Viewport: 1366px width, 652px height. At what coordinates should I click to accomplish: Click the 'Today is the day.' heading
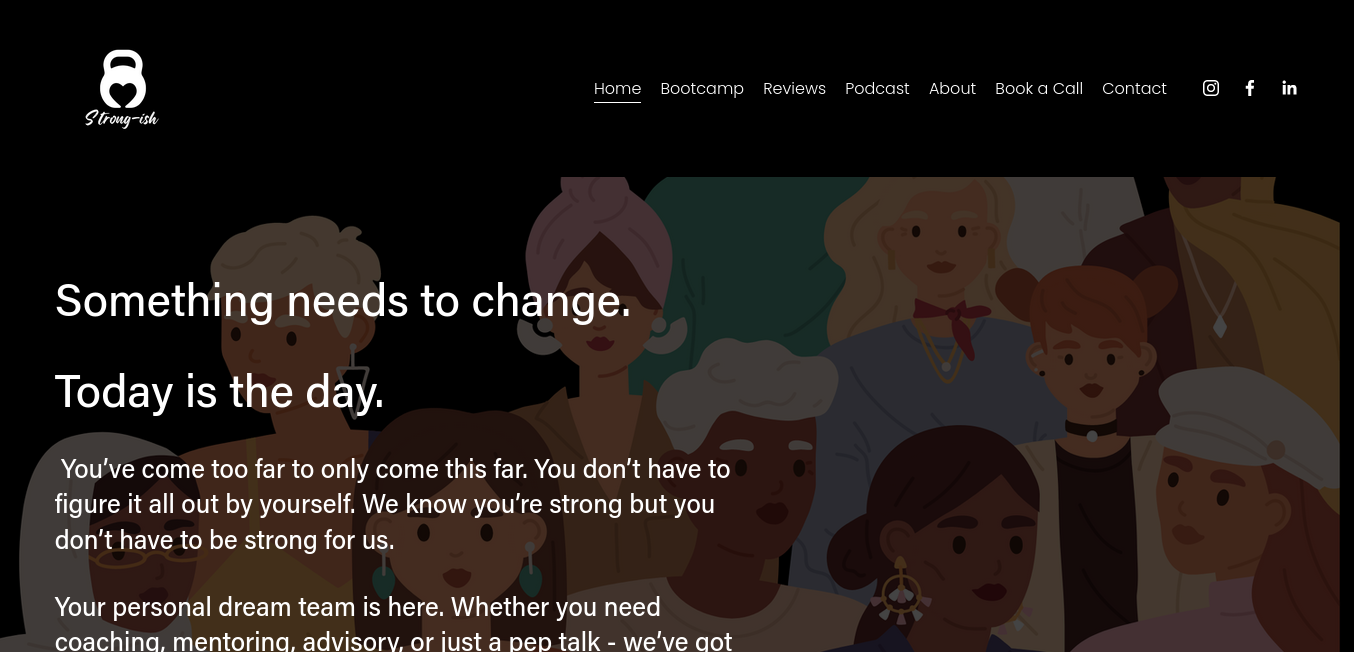click(x=220, y=391)
